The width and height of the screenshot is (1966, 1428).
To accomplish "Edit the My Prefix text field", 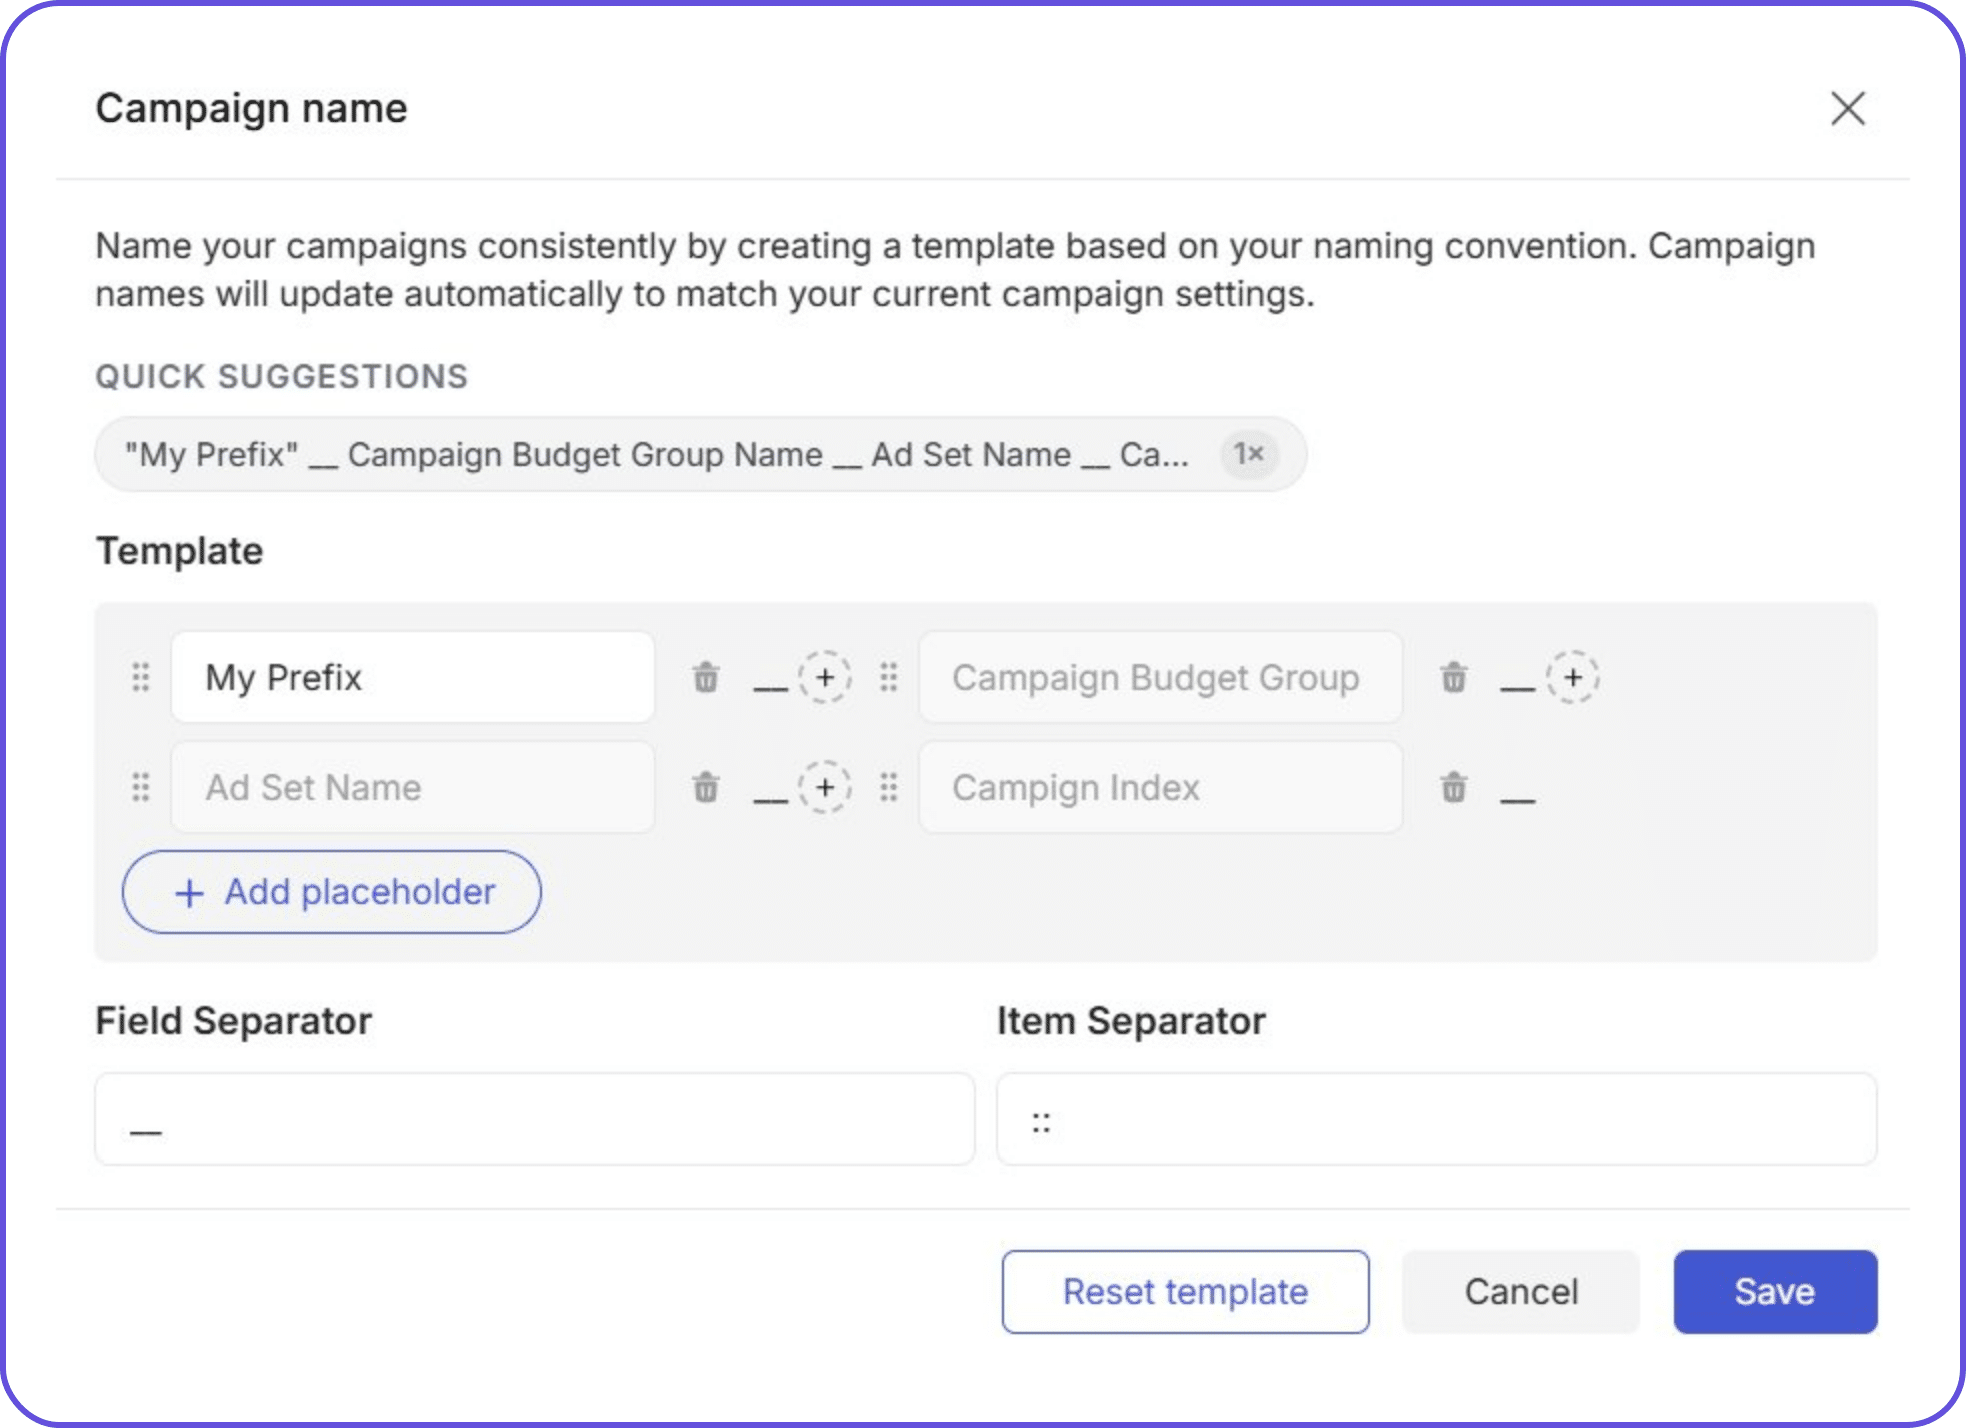I will [x=413, y=677].
